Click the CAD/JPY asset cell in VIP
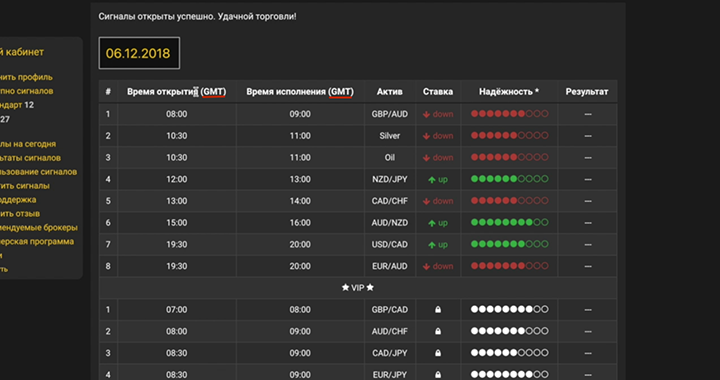This screenshot has width=720, height=380. click(x=389, y=353)
